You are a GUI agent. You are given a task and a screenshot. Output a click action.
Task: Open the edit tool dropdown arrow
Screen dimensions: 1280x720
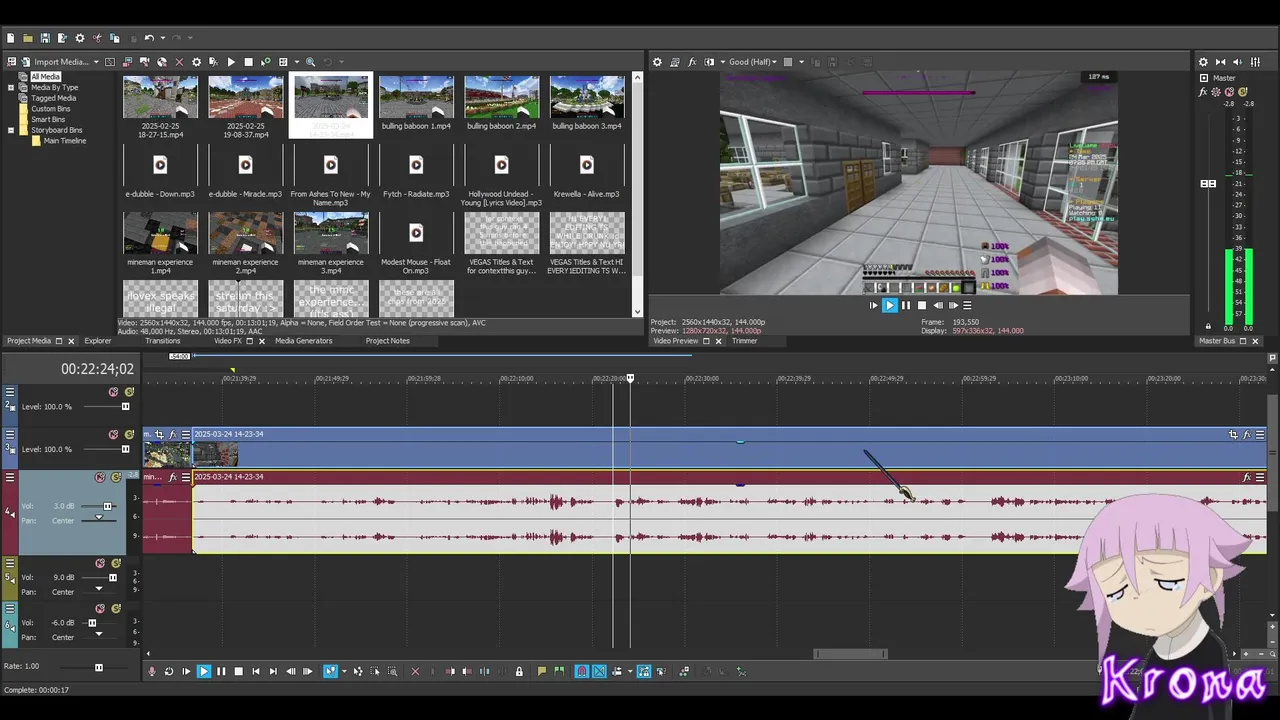point(344,671)
